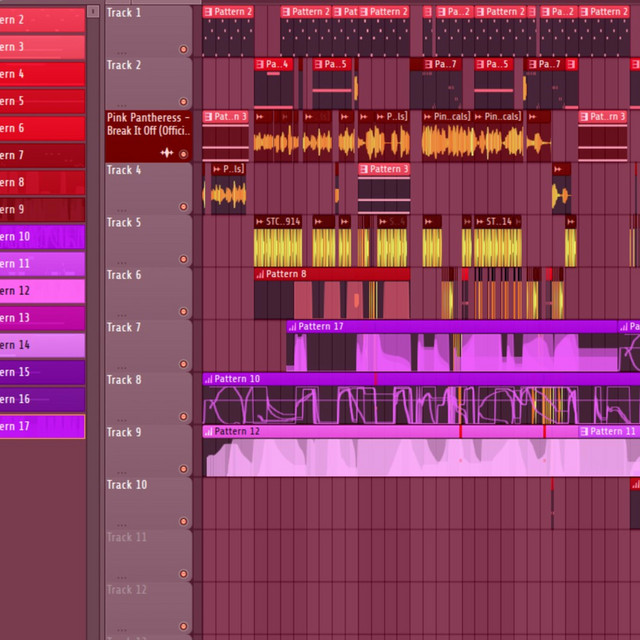Select Pattern 12 in the pattern picker
640x640 pixels.
click(42, 291)
